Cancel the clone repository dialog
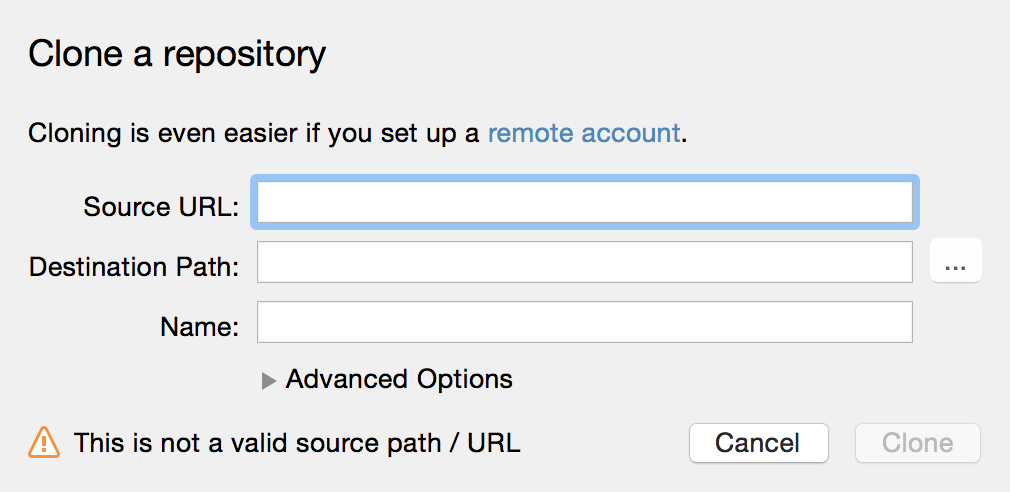 click(x=759, y=443)
